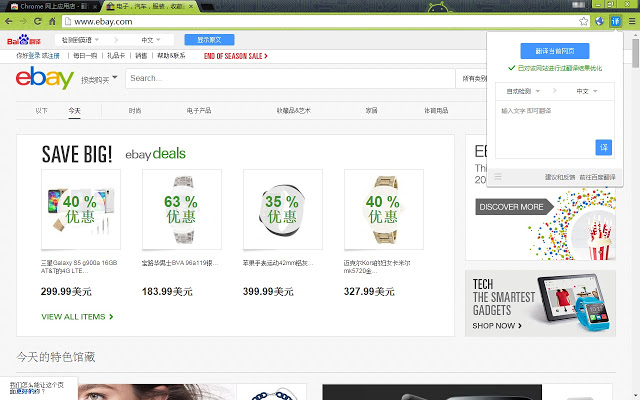This screenshot has width=640, height=400.
Task: Click the Baidu Translate extension icon
Action: pyautogui.click(x=616, y=20)
